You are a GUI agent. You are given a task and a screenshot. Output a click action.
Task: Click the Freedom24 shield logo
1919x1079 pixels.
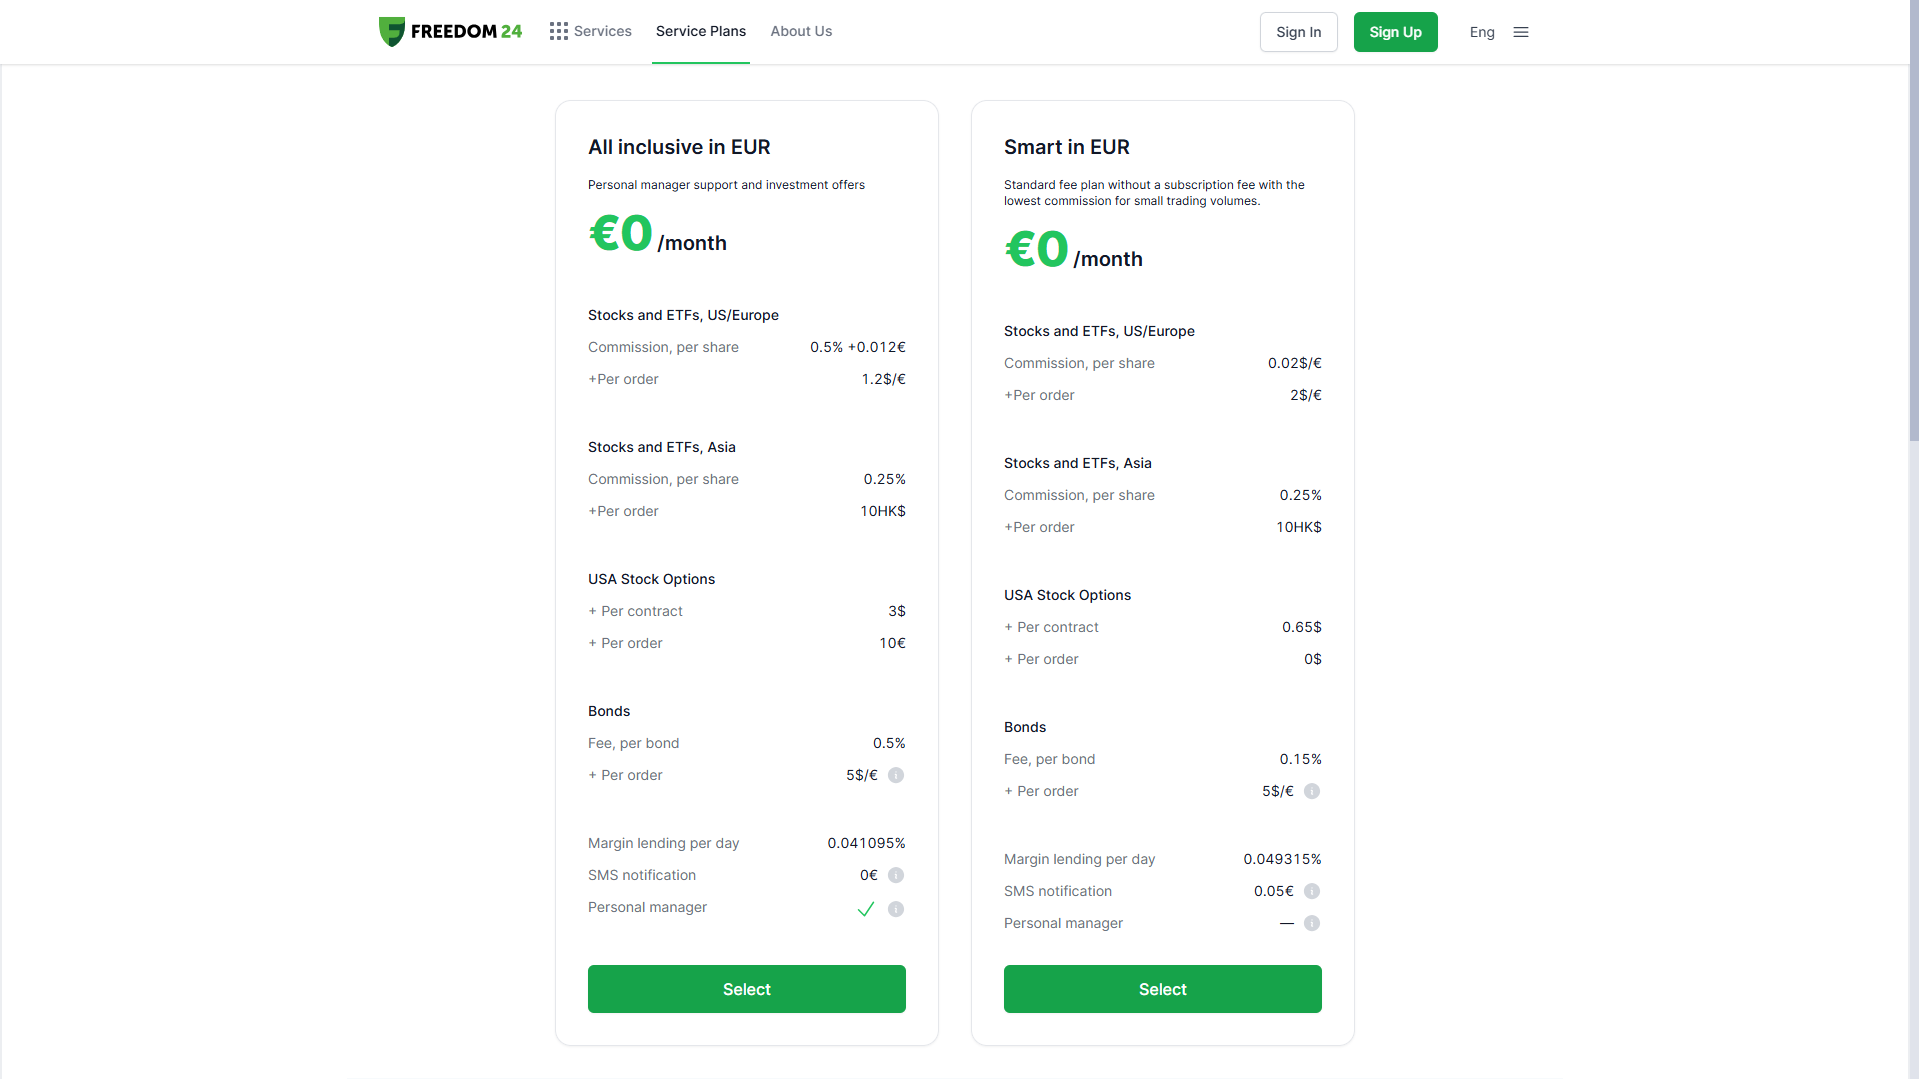coord(392,32)
